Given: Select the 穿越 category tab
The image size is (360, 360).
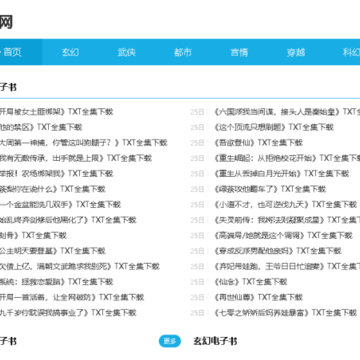Looking at the screenshot, I should click(296, 52).
